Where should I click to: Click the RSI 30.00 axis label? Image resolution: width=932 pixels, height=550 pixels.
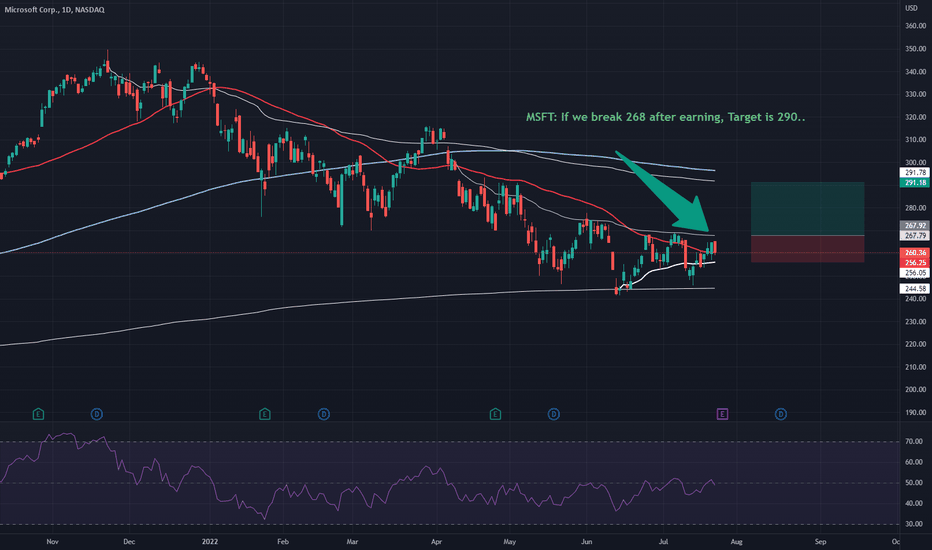(x=914, y=524)
